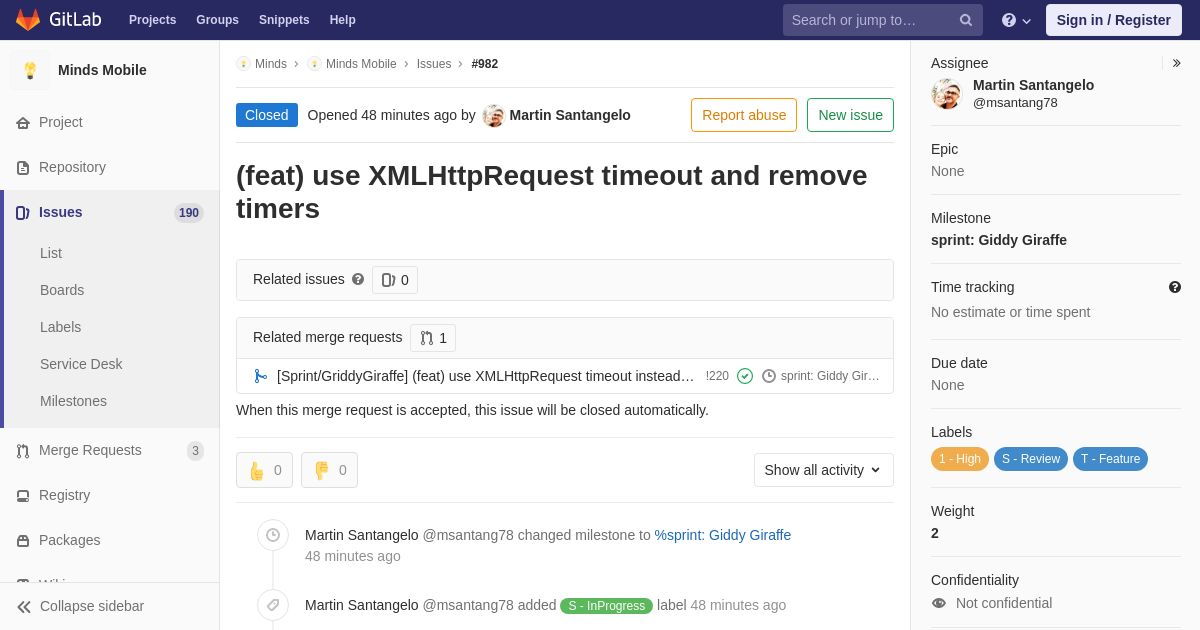Click the Repository file icon in sidebar
This screenshot has height=630, width=1200.
[23, 168]
